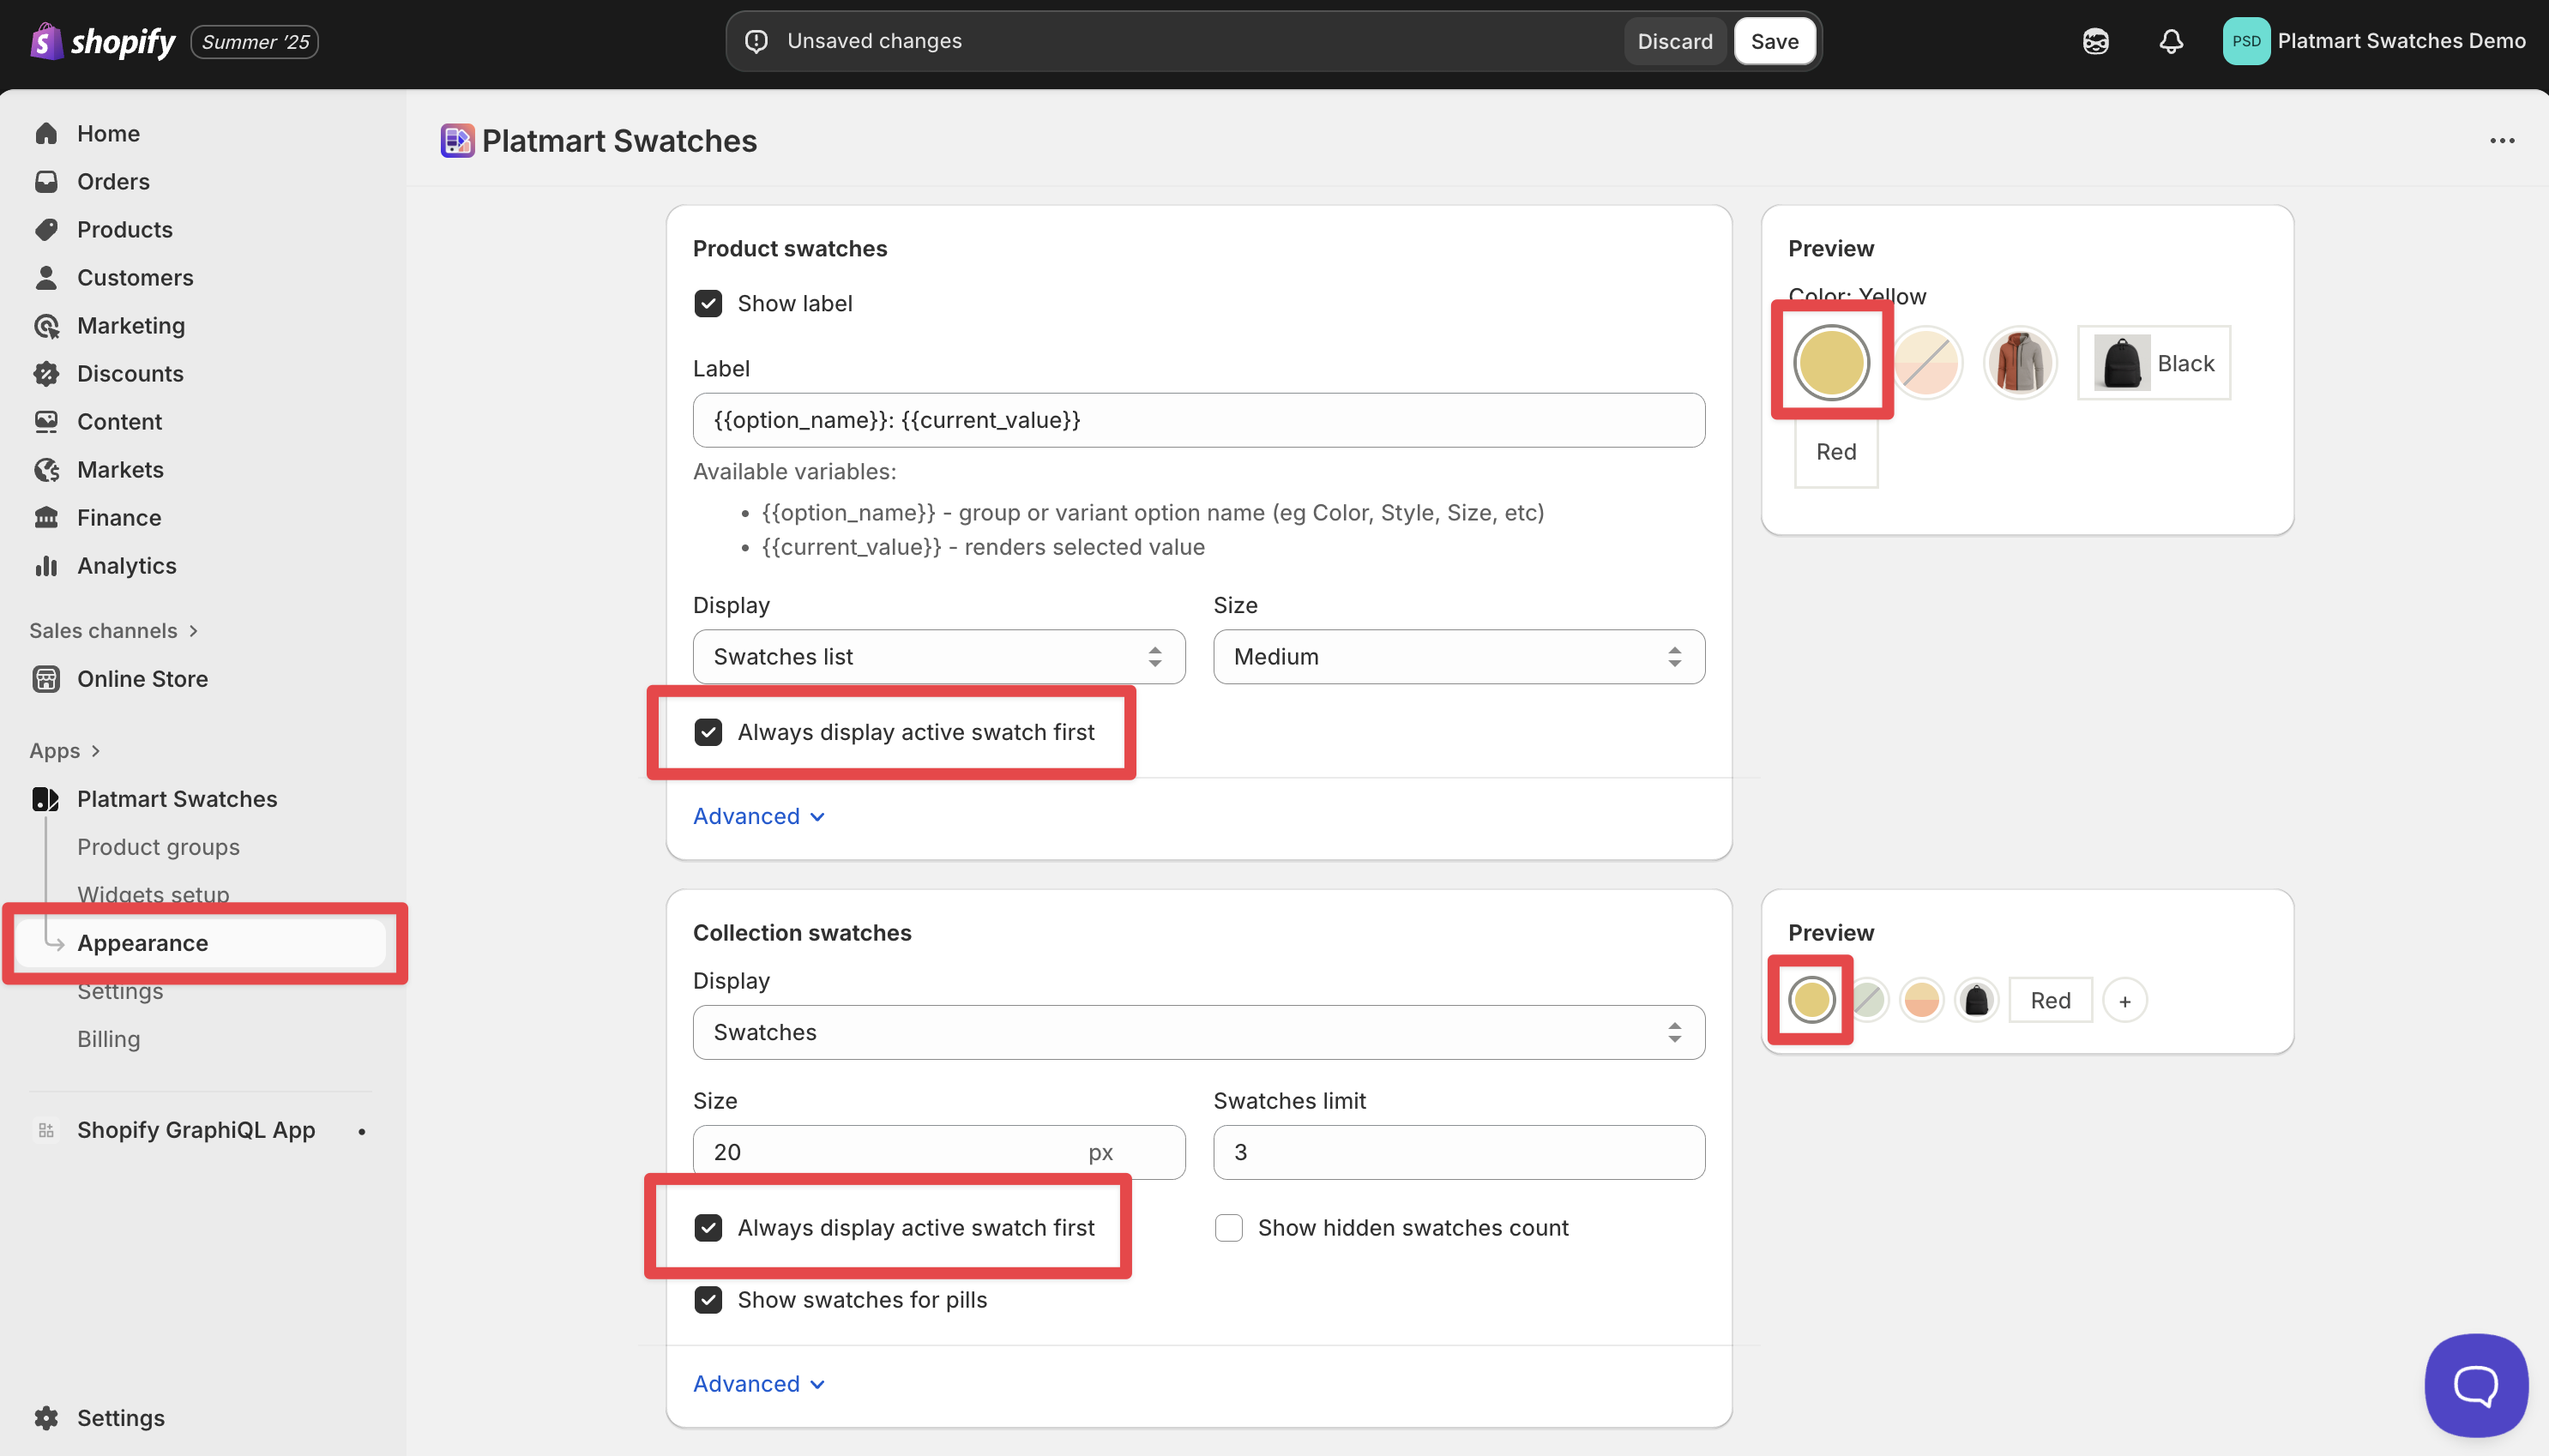The height and width of the screenshot is (1456, 2549).
Task: Click the Marketing target icon
Action: pos(46,325)
